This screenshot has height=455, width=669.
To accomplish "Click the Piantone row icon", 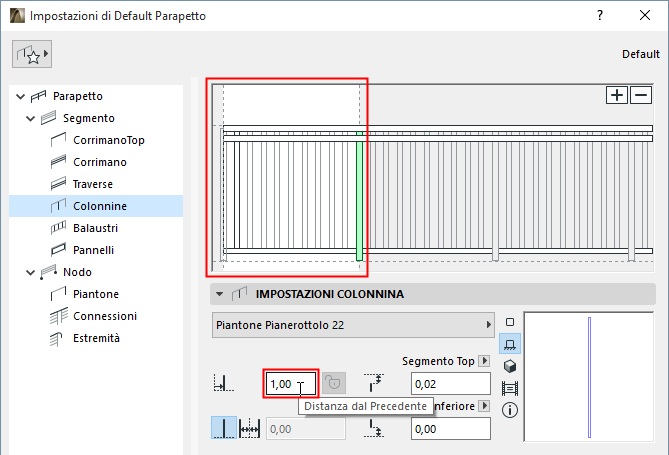I will pos(58,294).
